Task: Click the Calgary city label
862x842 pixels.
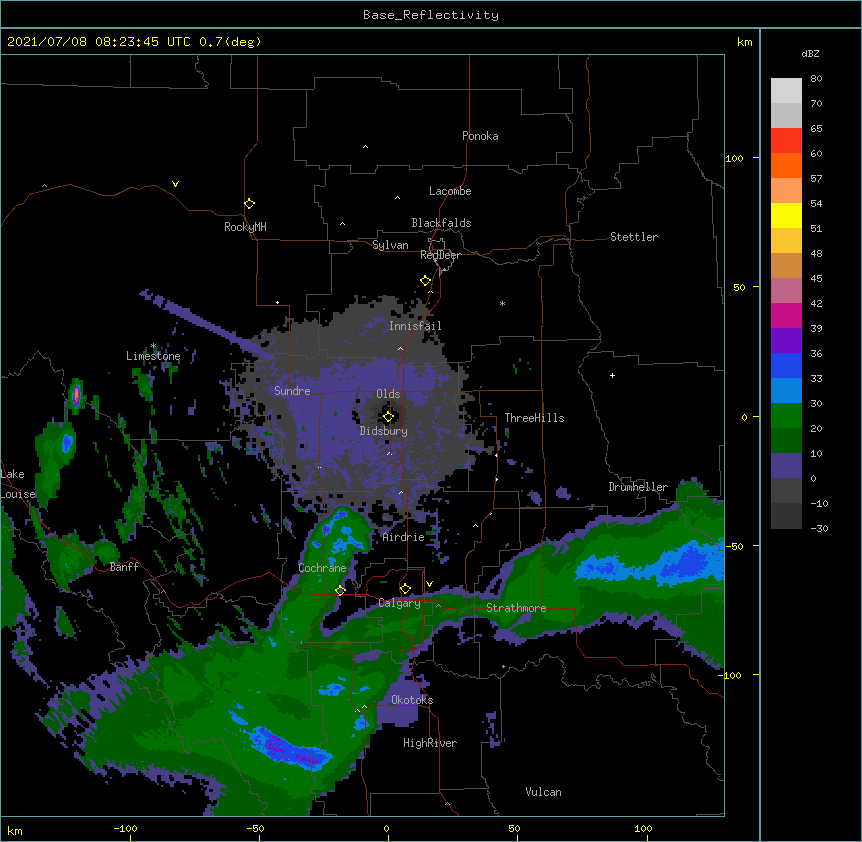Action: pos(400,603)
